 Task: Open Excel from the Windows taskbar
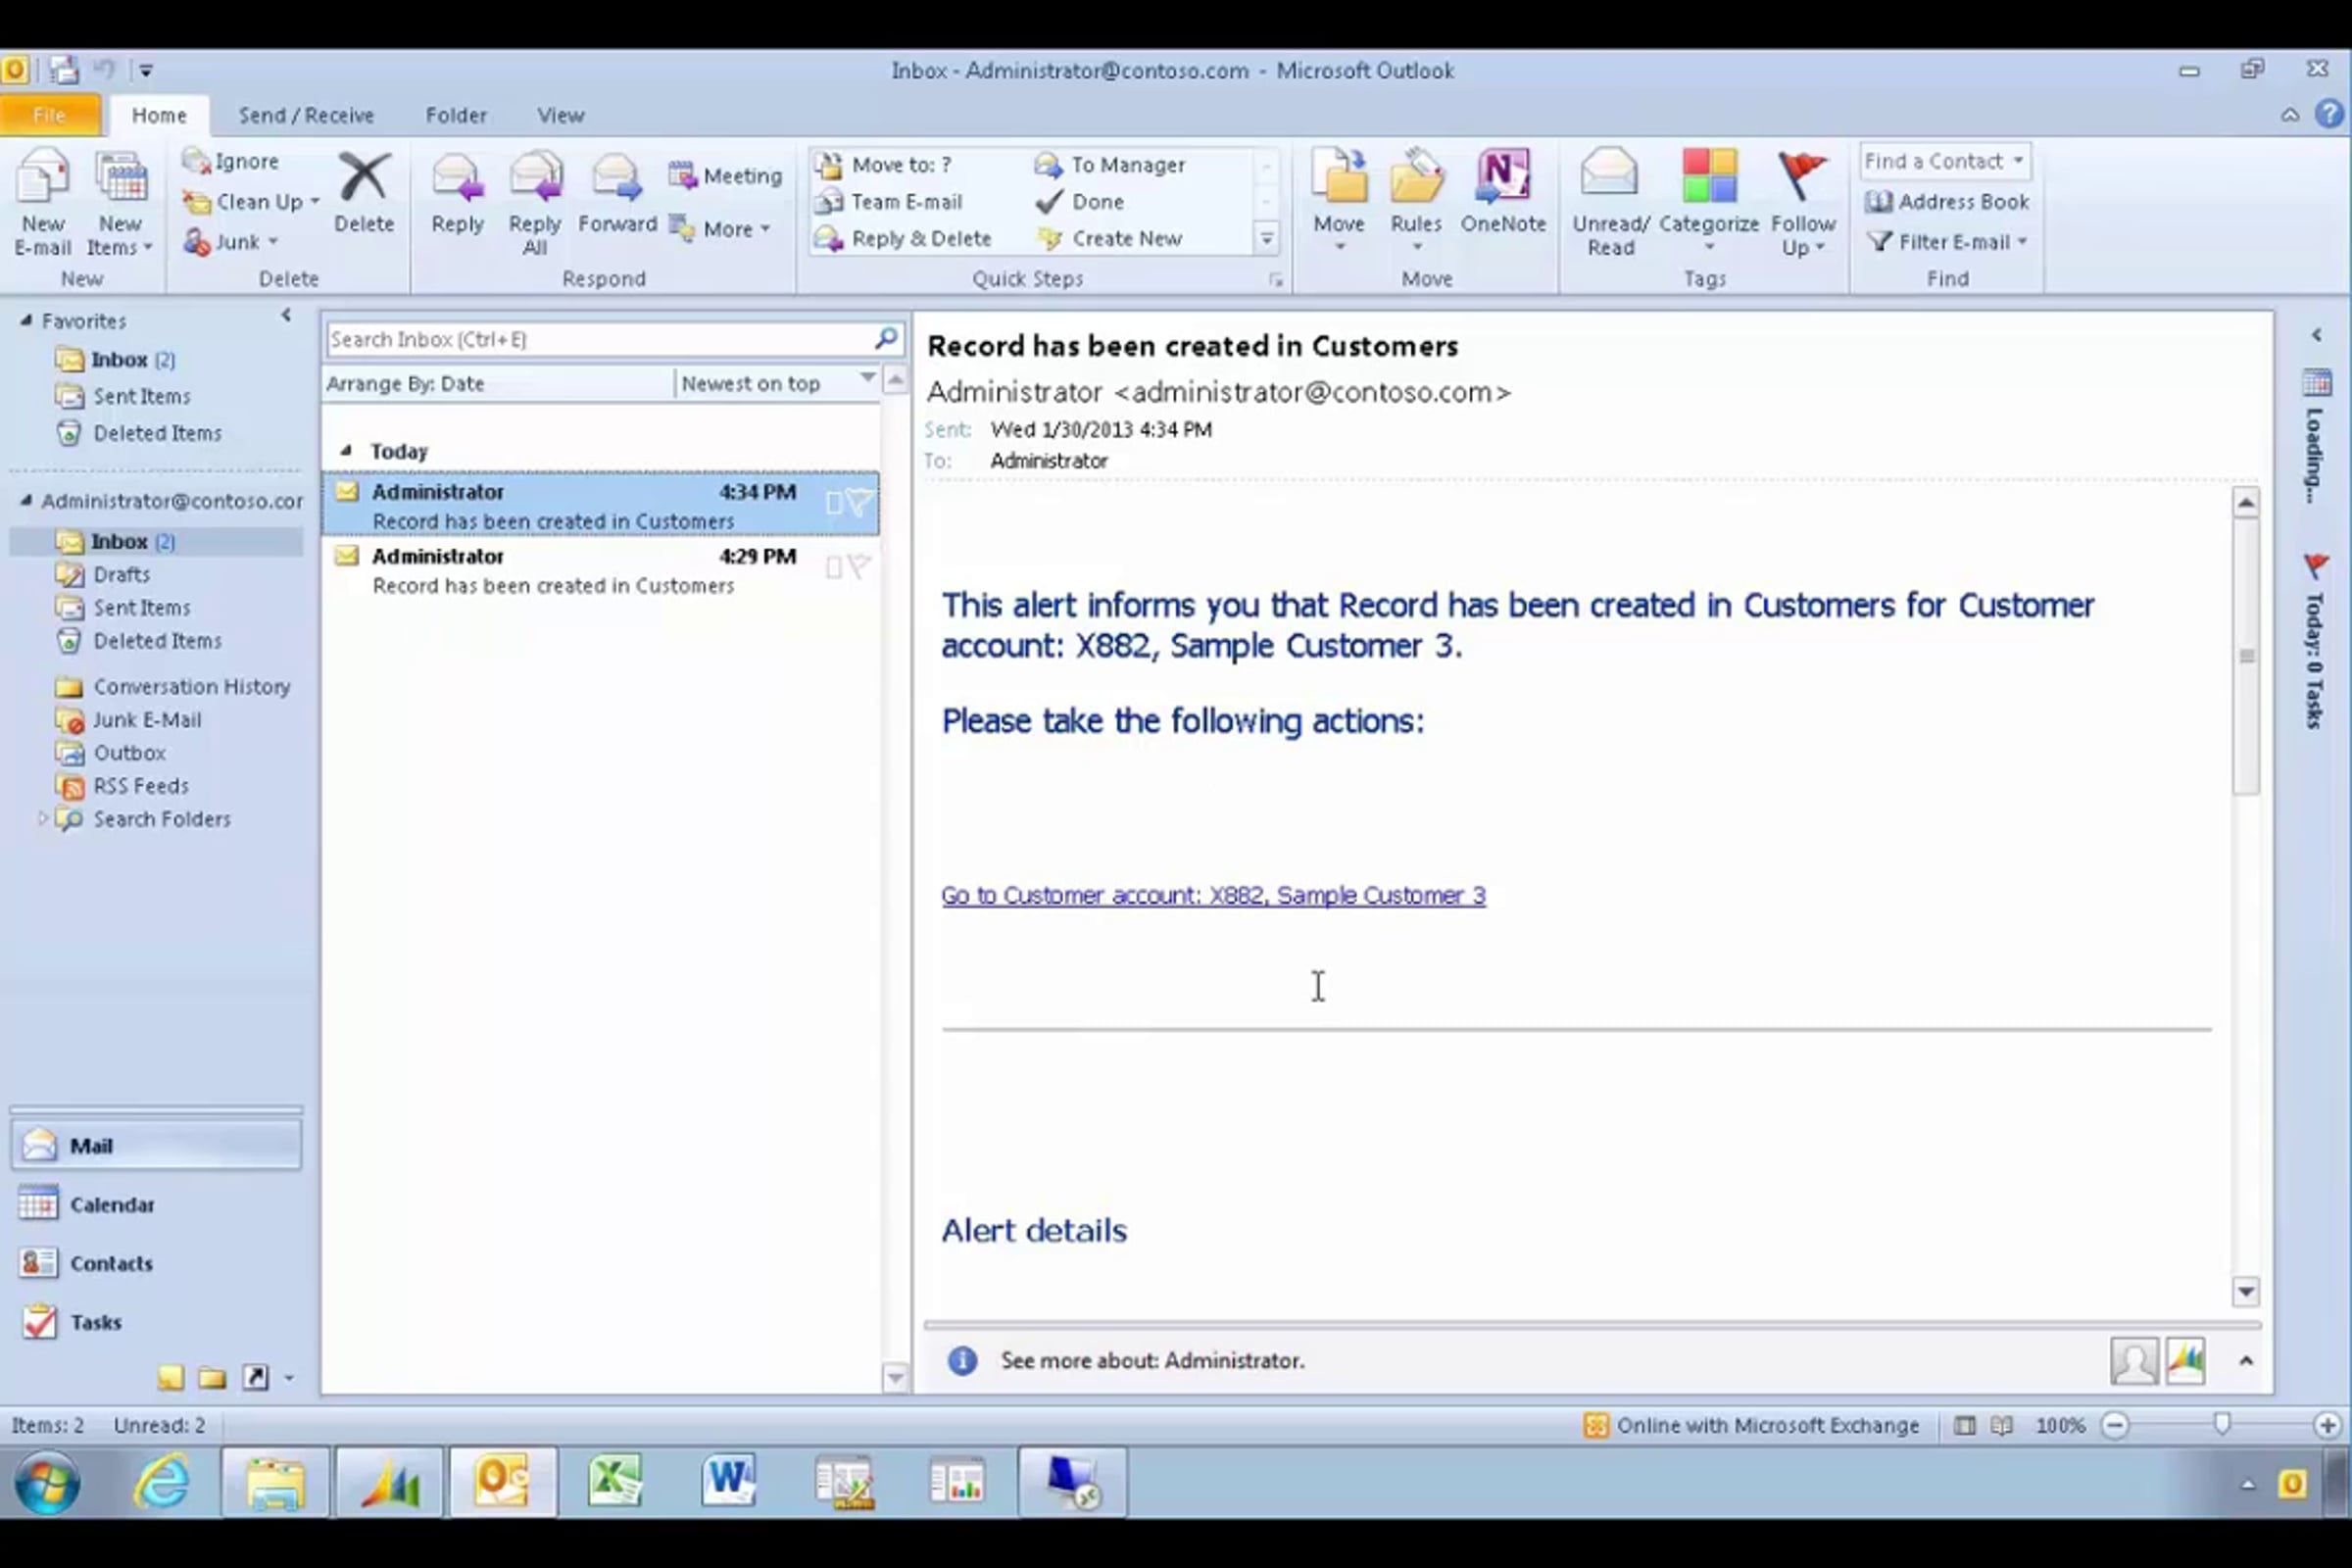pyautogui.click(x=615, y=1481)
